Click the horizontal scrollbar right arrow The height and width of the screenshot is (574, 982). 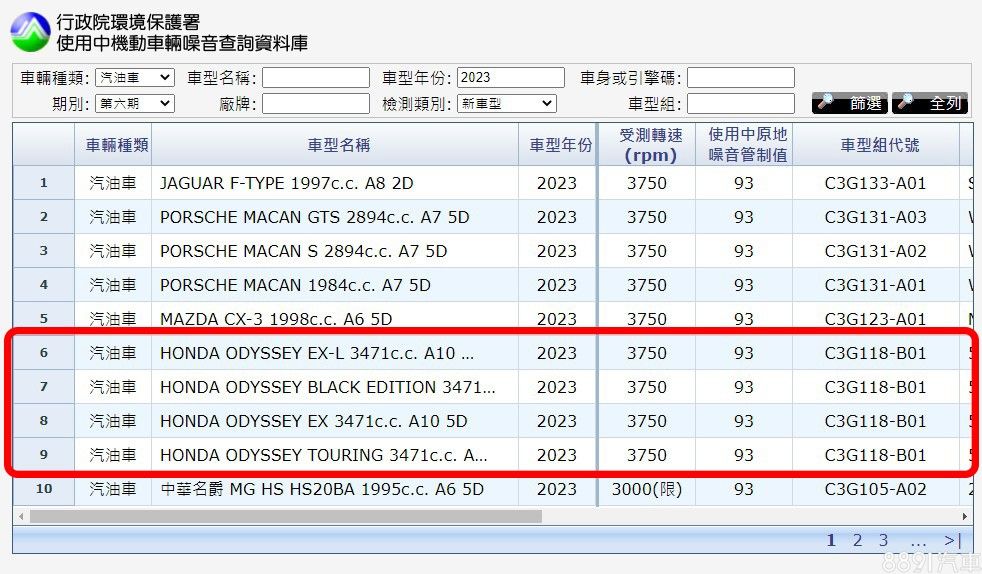click(x=964, y=517)
